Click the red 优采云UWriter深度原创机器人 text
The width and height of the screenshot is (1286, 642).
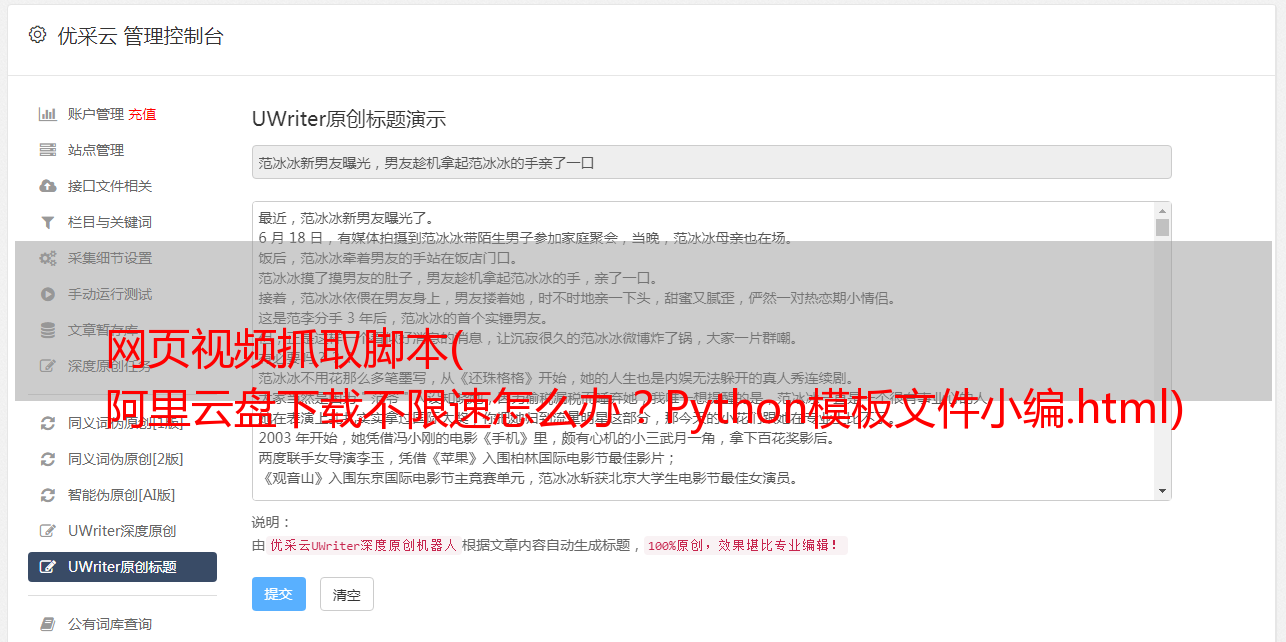pyautogui.click(x=363, y=546)
